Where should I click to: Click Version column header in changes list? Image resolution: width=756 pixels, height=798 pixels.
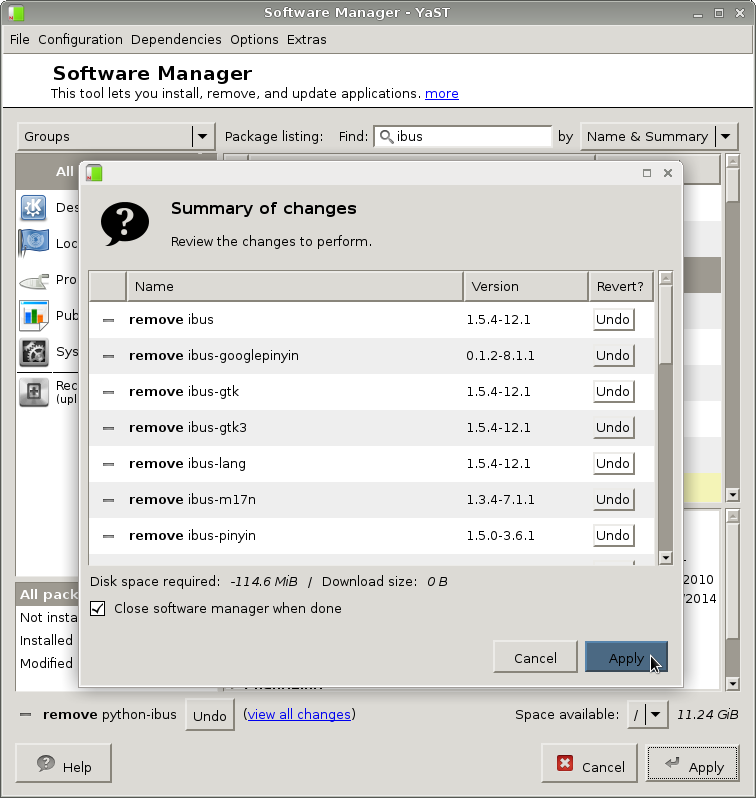[526, 287]
